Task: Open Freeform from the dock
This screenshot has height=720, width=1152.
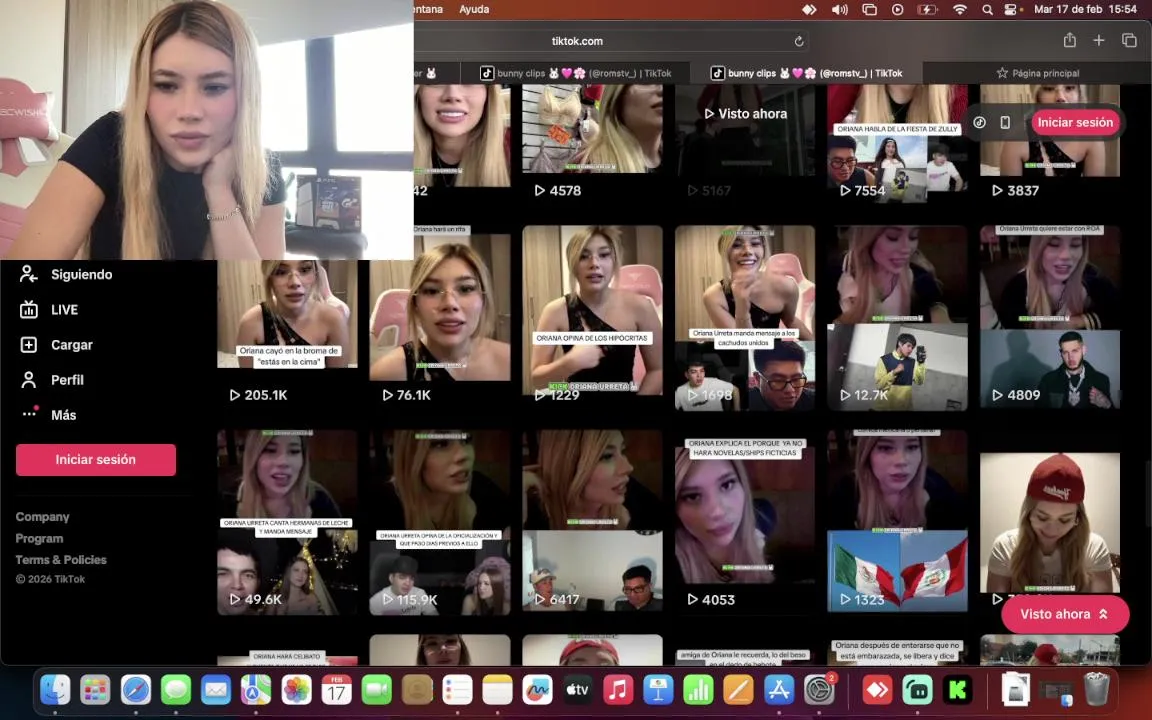Action: click(x=537, y=690)
